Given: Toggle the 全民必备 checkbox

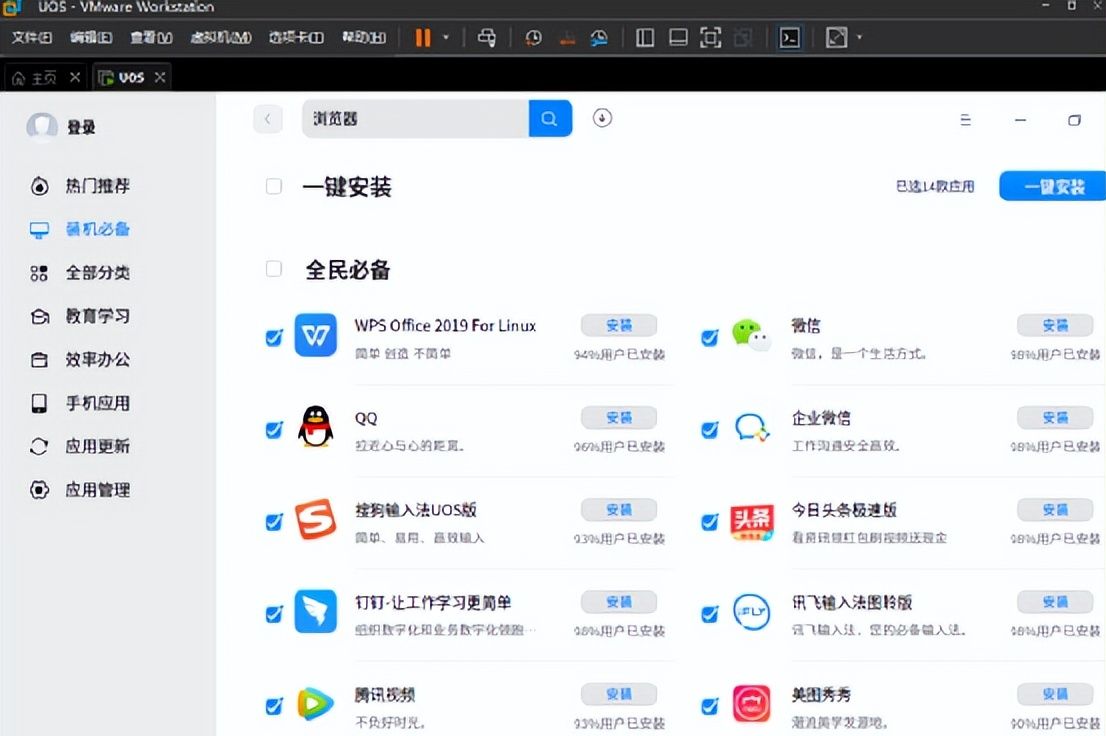Looking at the screenshot, I should coord(274,269).
